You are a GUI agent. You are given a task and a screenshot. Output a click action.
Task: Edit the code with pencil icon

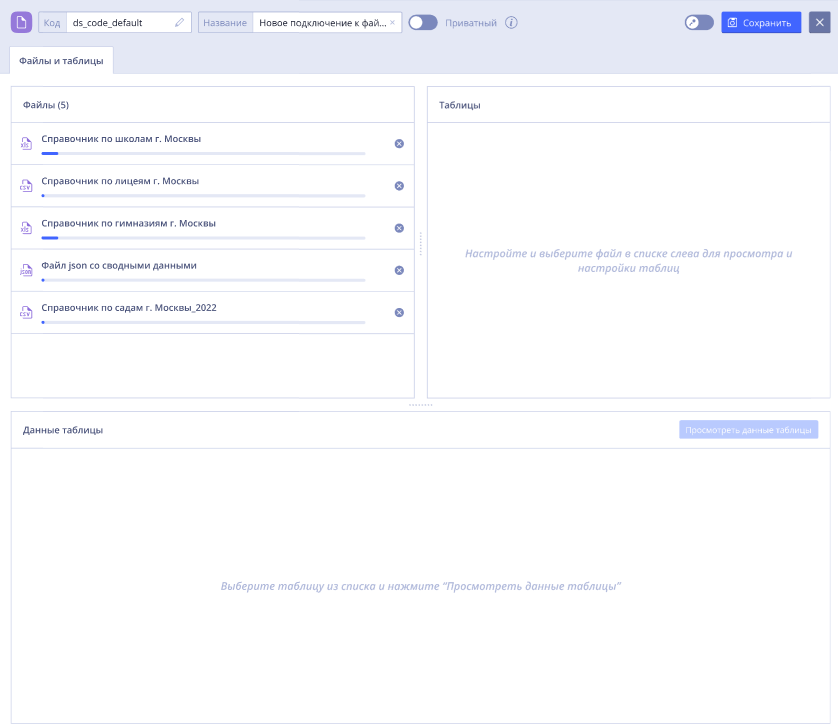(180, 22)
